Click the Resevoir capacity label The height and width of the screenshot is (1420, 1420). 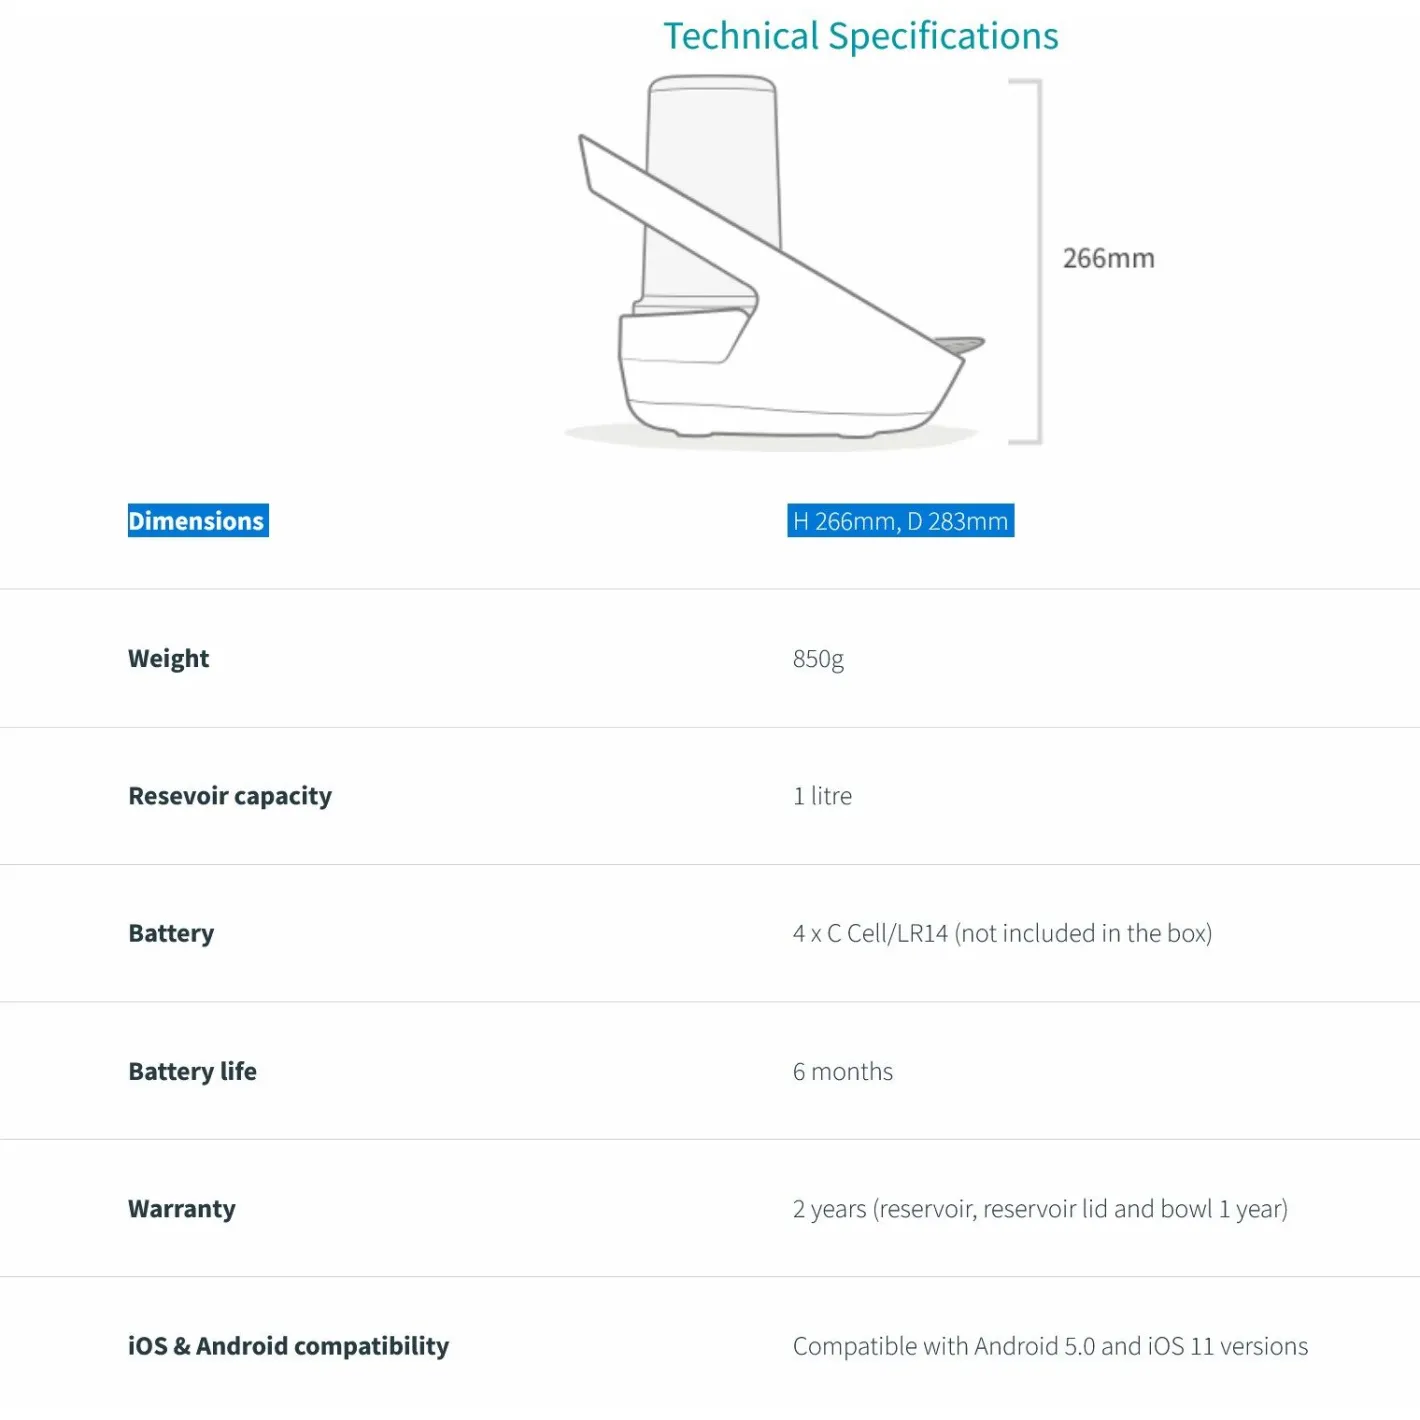point(230,796)
